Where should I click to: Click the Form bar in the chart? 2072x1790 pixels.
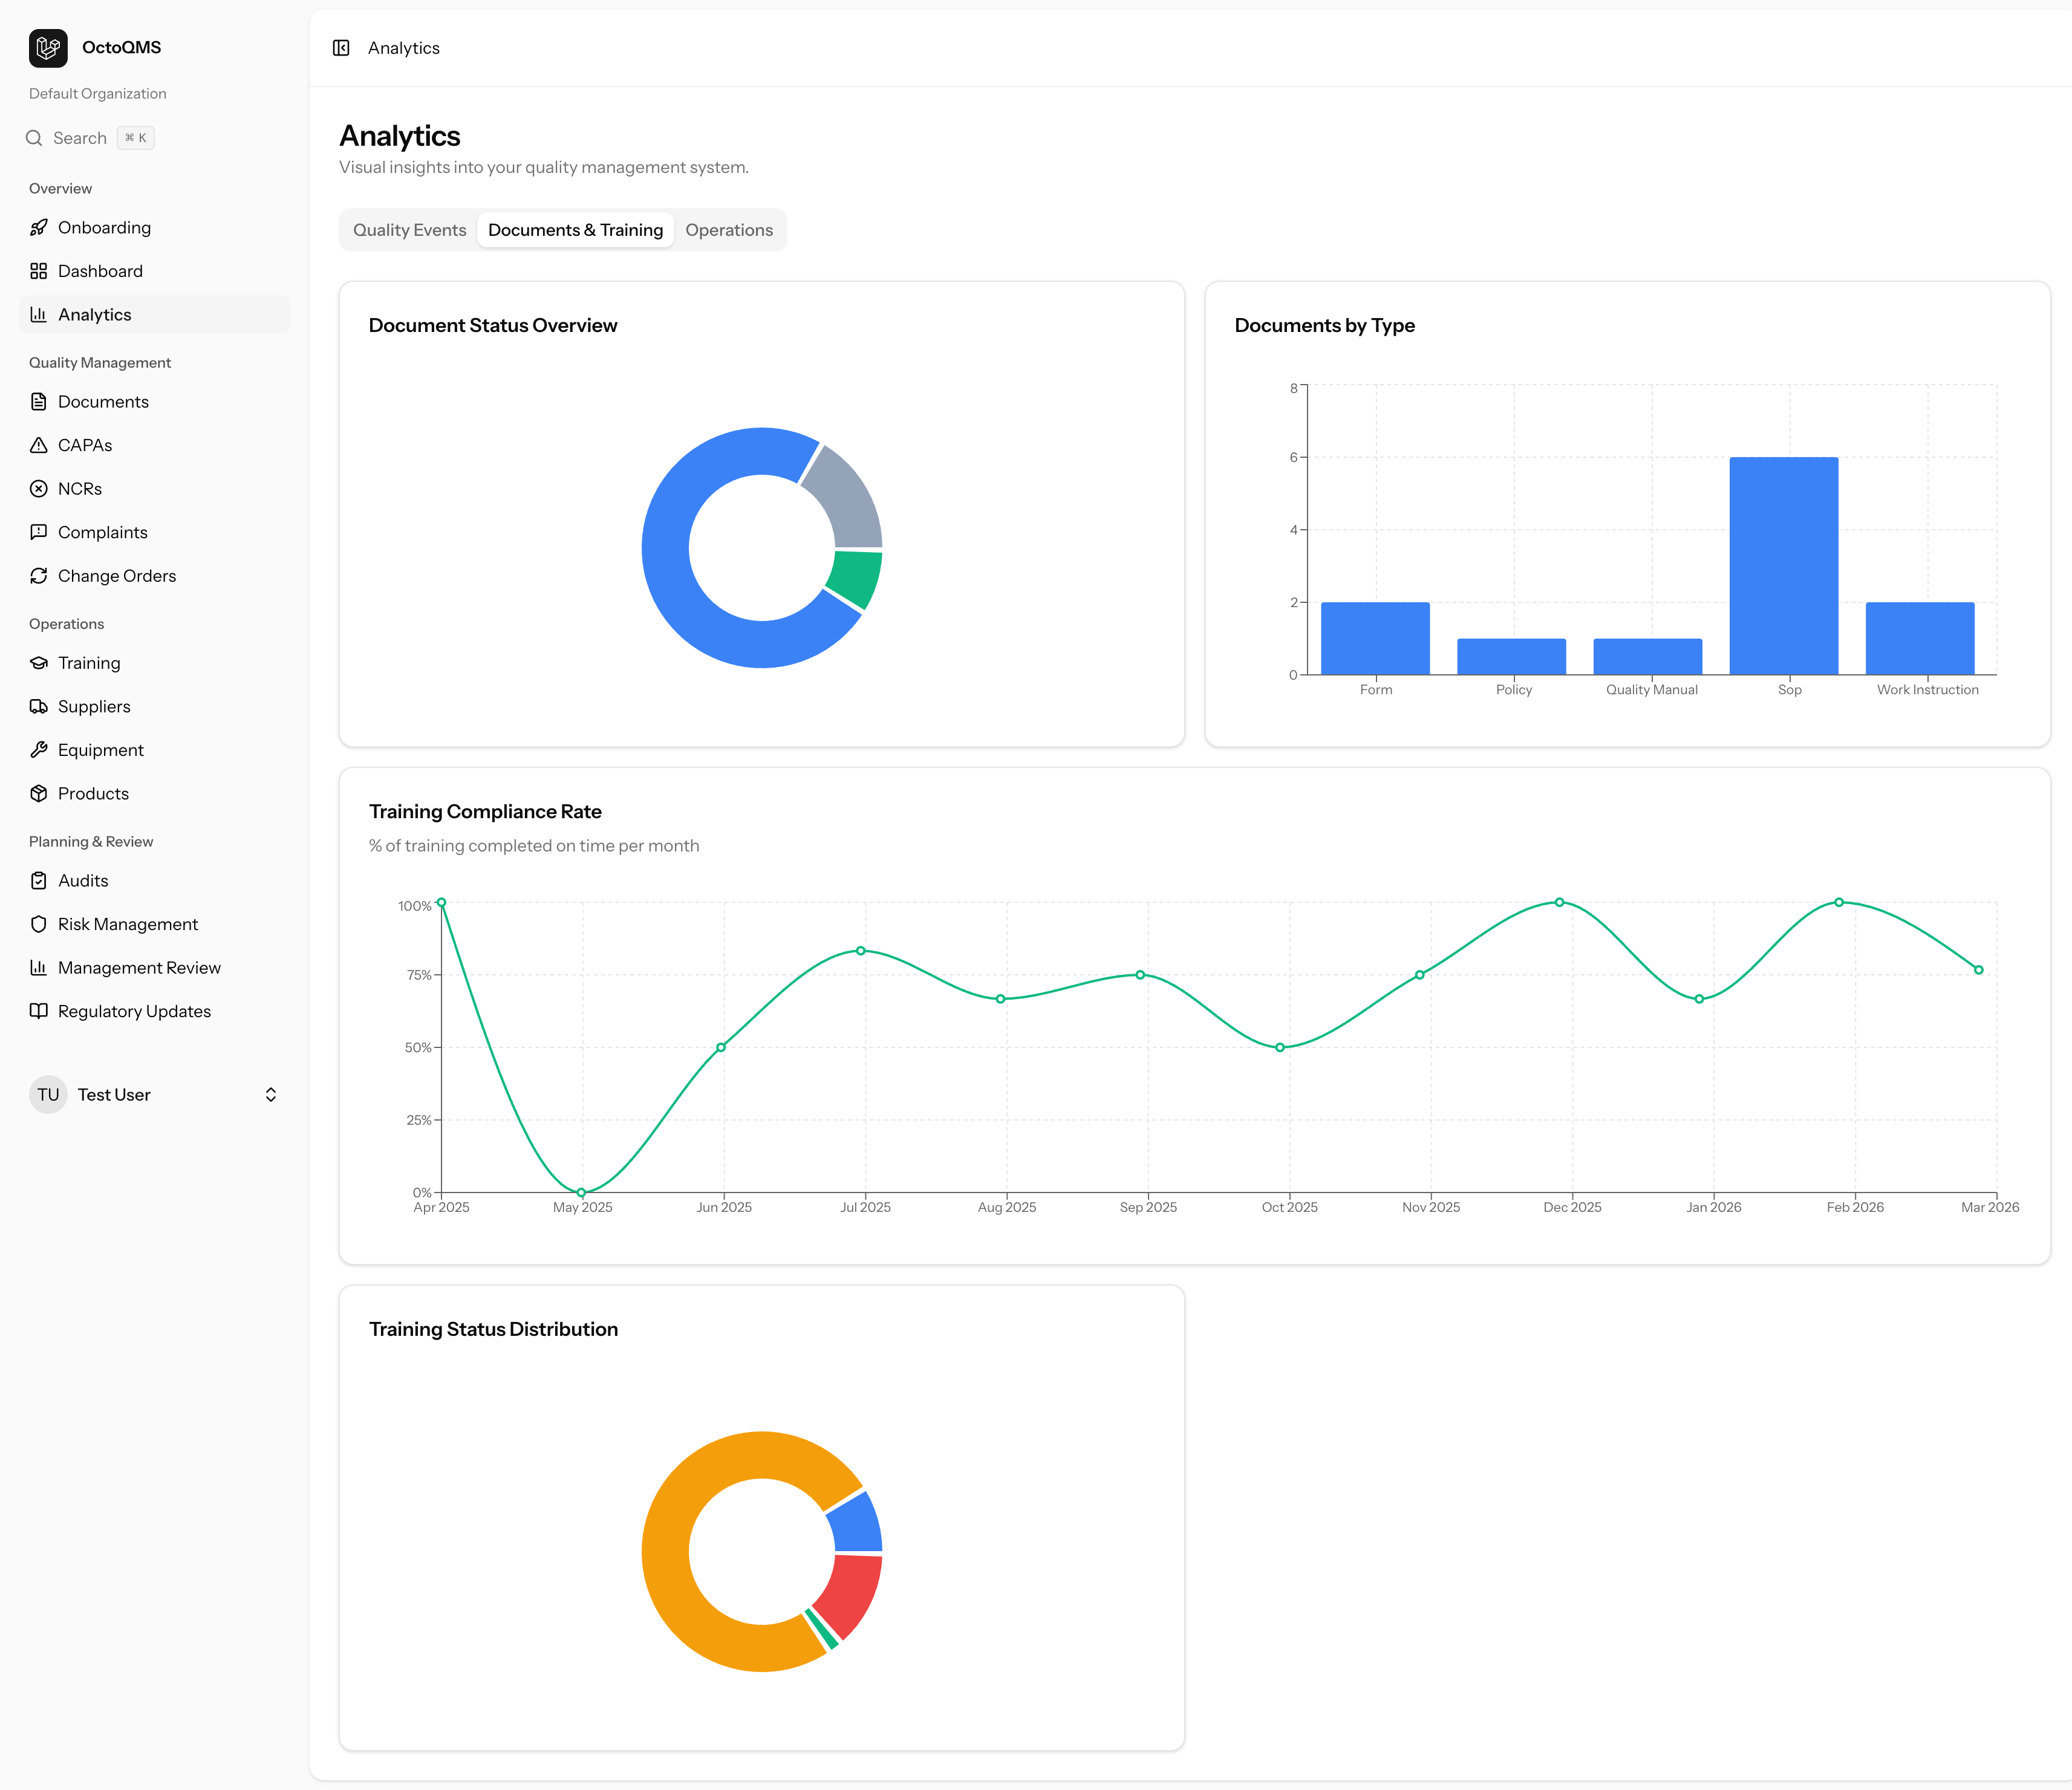pos(1375,638)
